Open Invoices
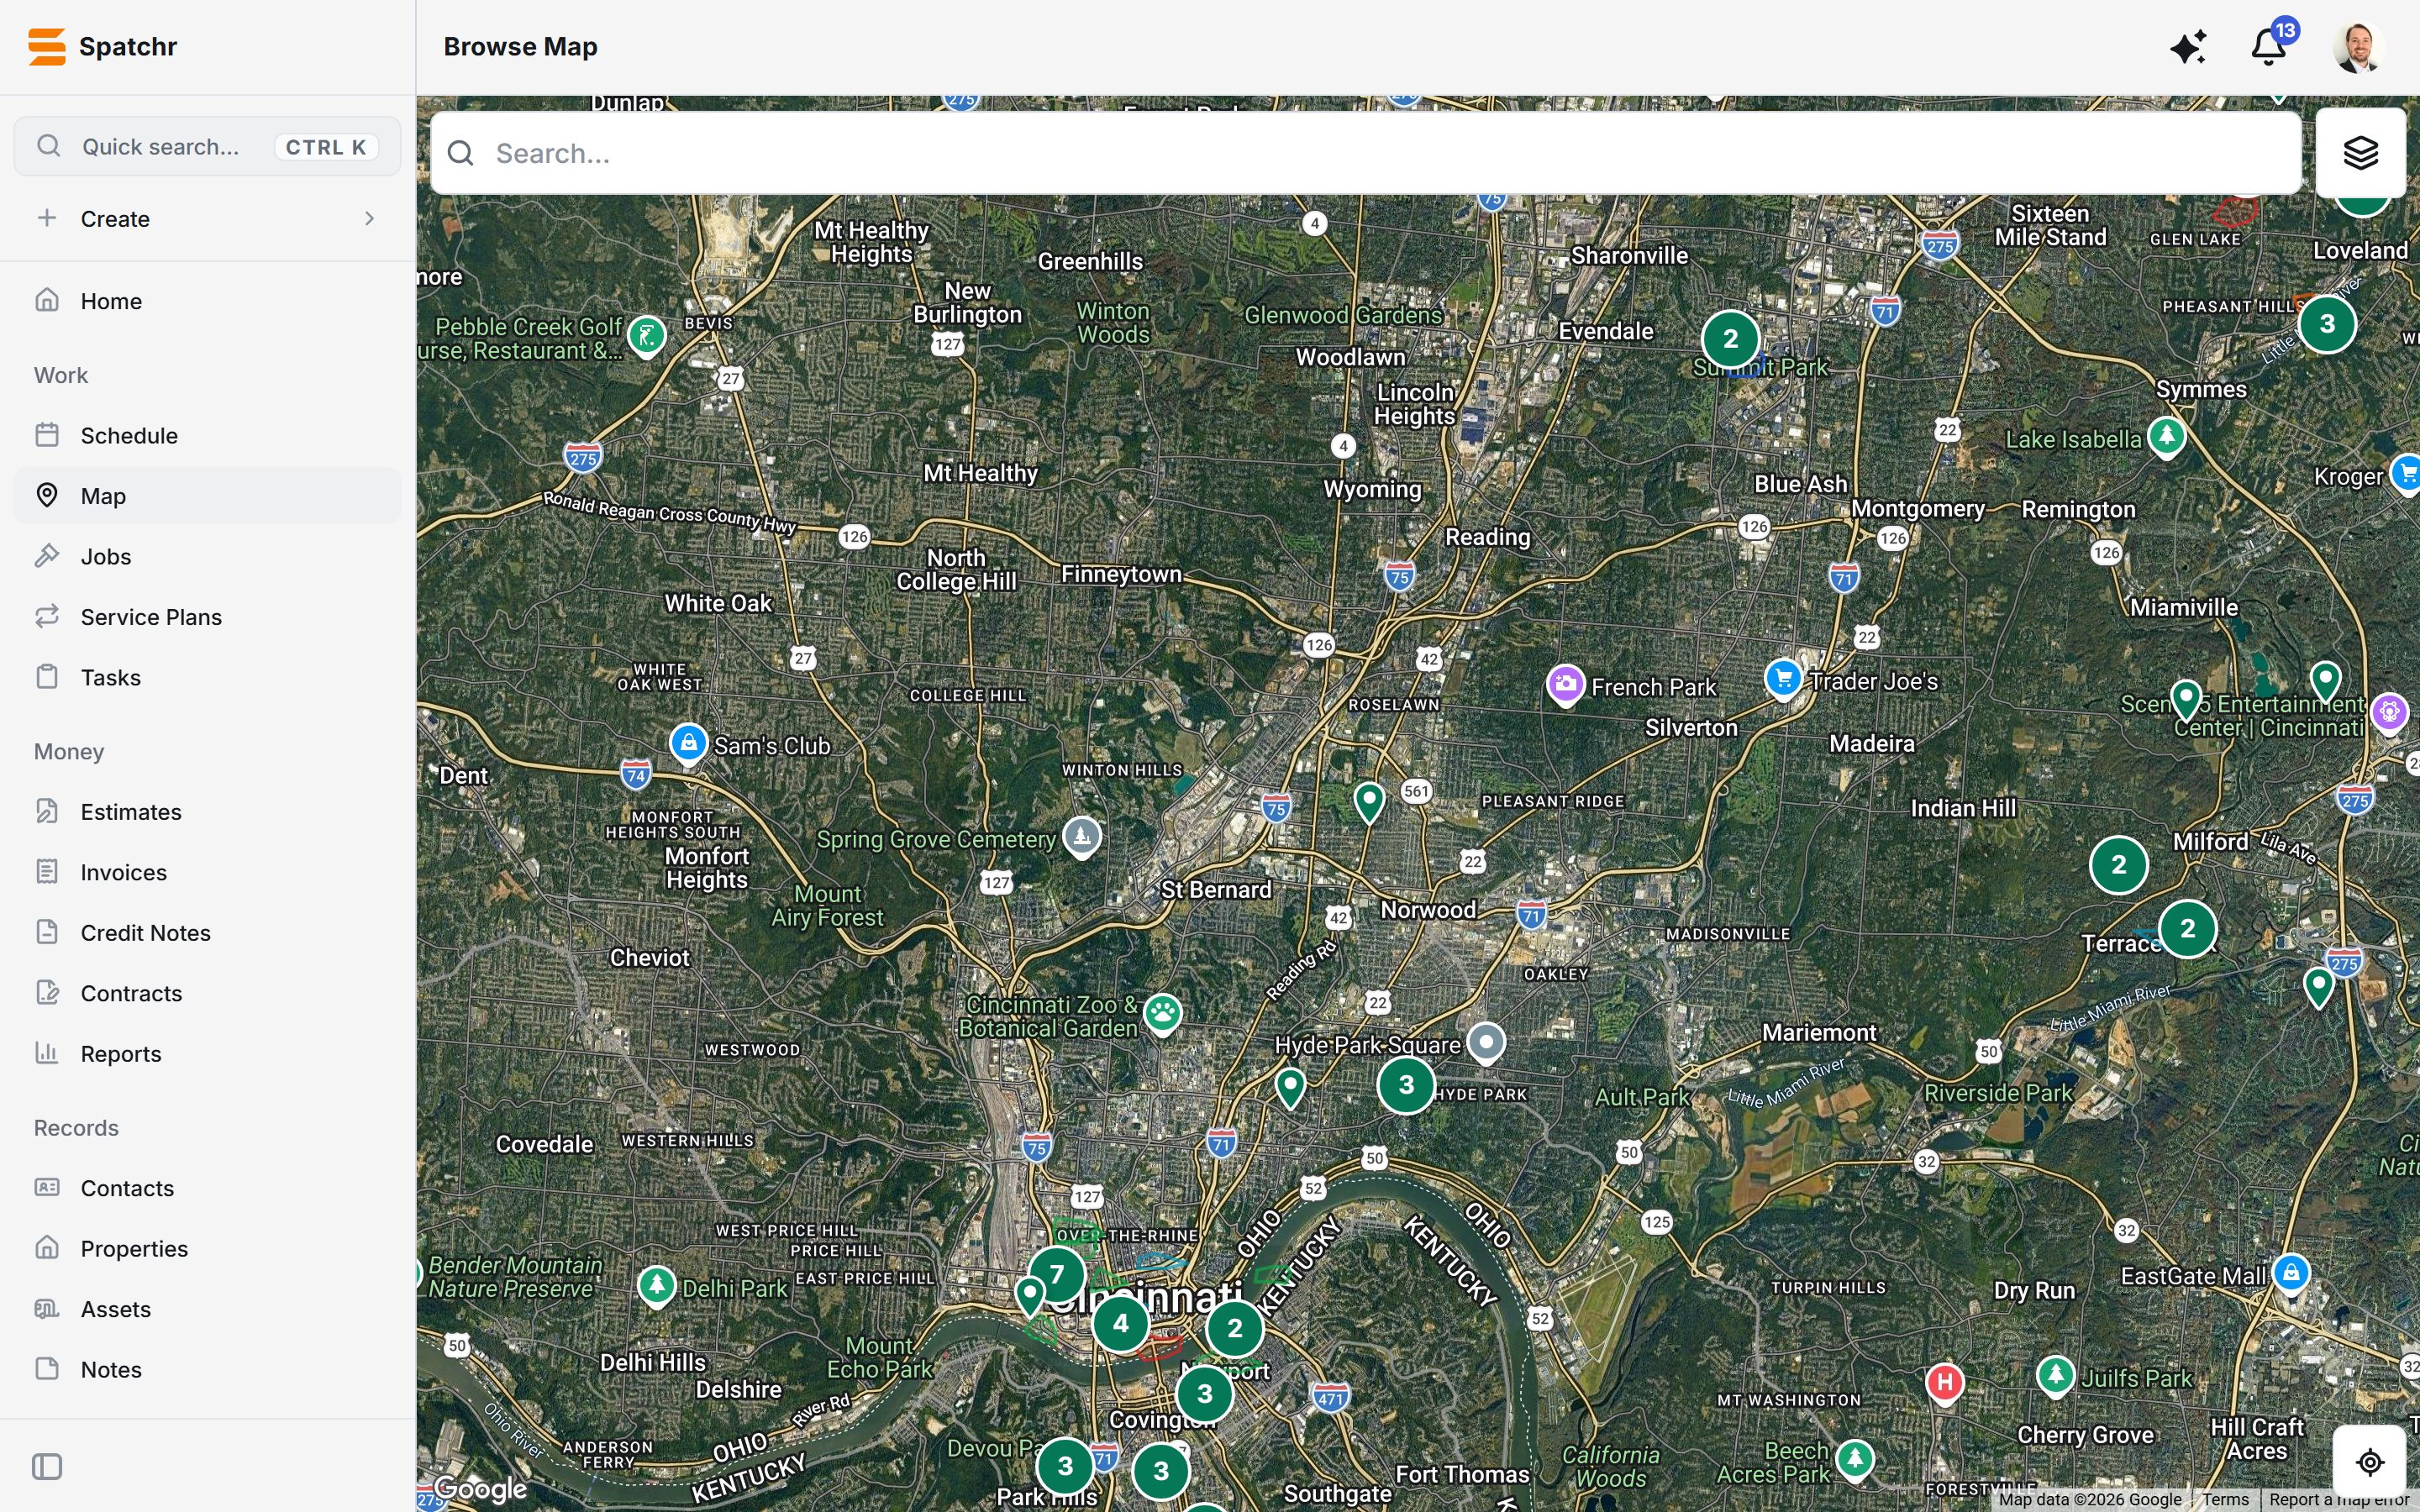This screenshot has width=2420, height=1512. 207,873
